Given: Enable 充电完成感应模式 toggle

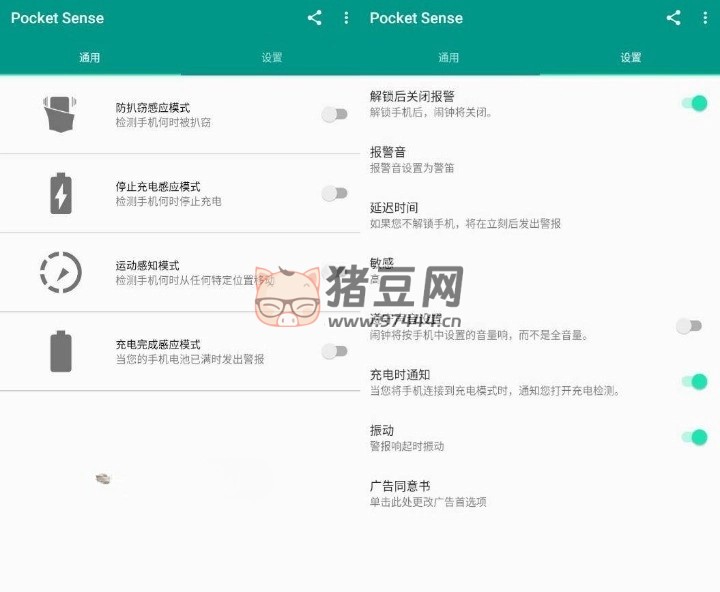Looking at the screenshot, I should click(x=334, y=351).
